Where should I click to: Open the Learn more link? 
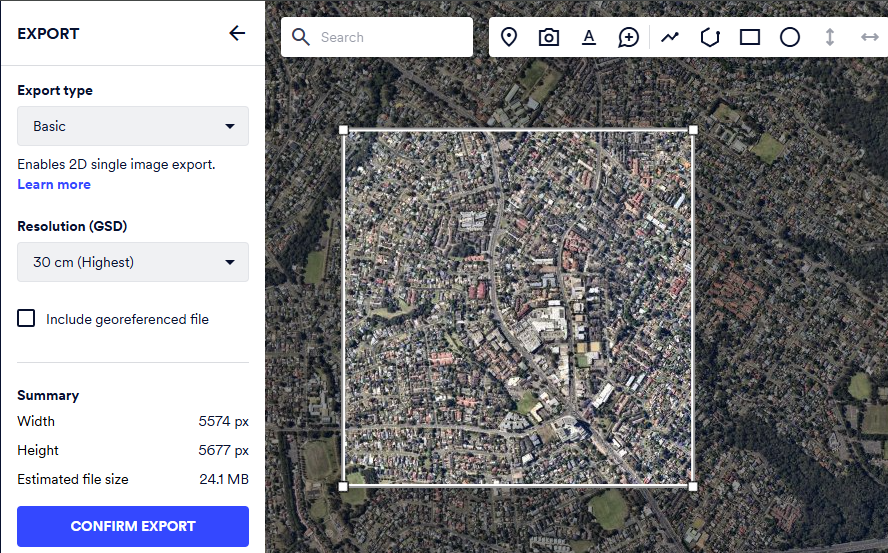coord(54,184)
